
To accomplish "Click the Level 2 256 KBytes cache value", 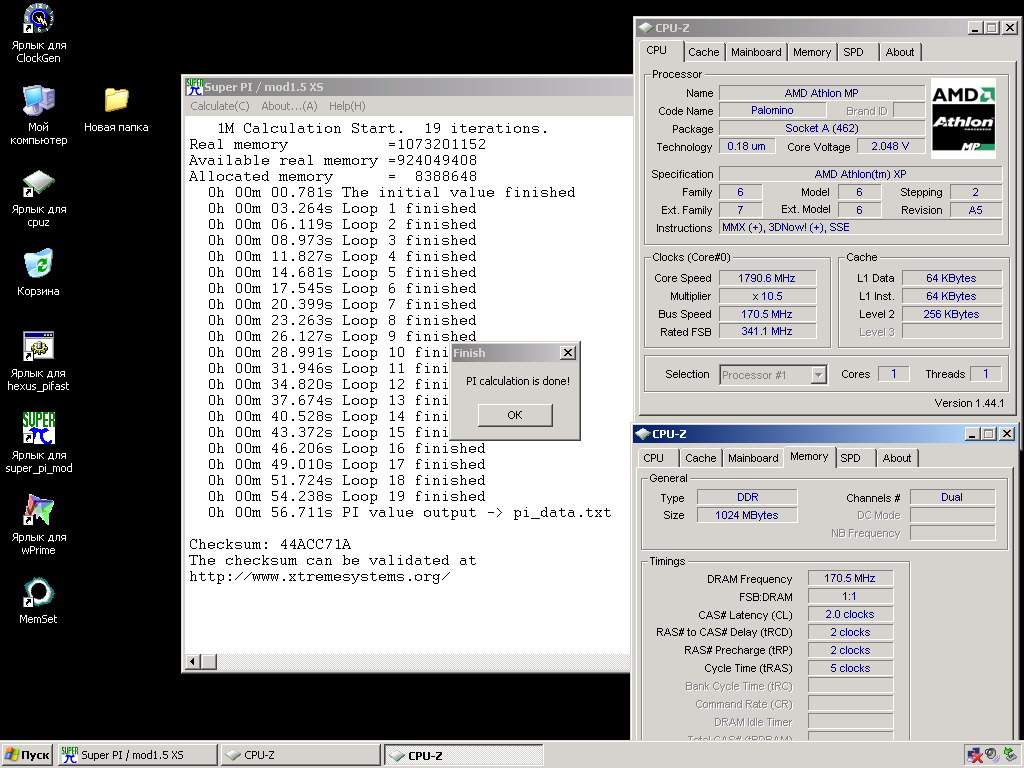I will pos(952,314).
